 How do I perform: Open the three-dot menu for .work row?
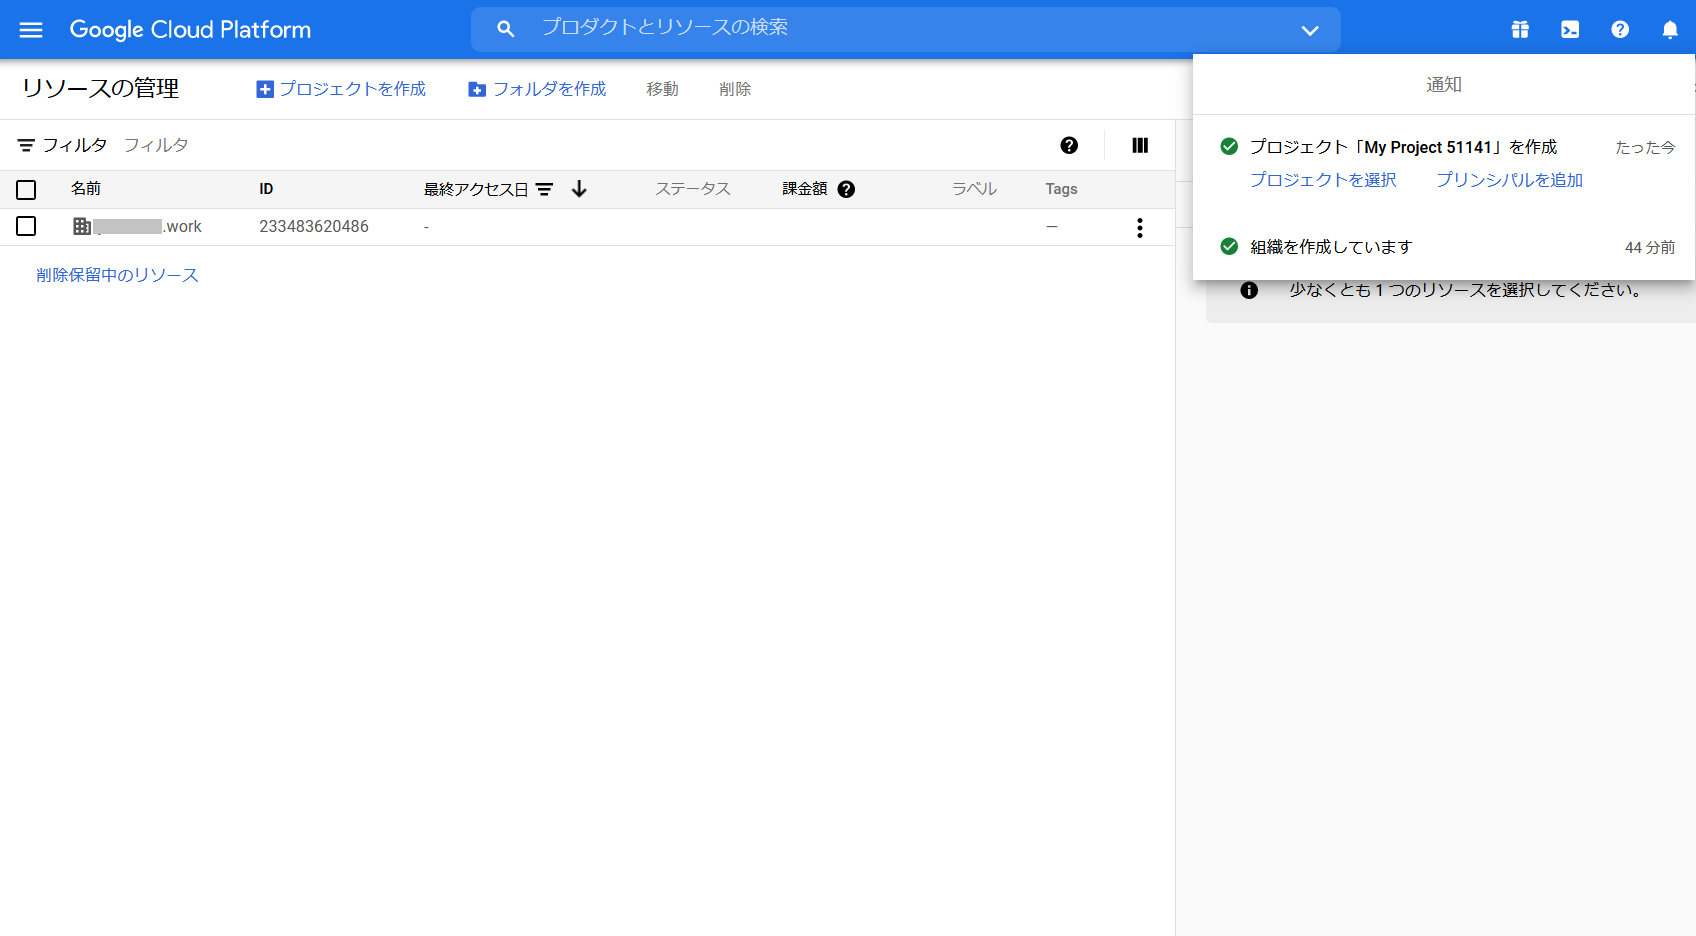(x=1139, y=228)
